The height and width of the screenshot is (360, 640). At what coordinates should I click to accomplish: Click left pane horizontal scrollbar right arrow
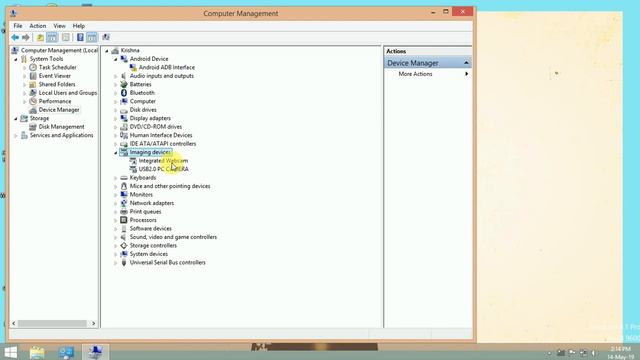pyautogui.click(x=93, y=323)
